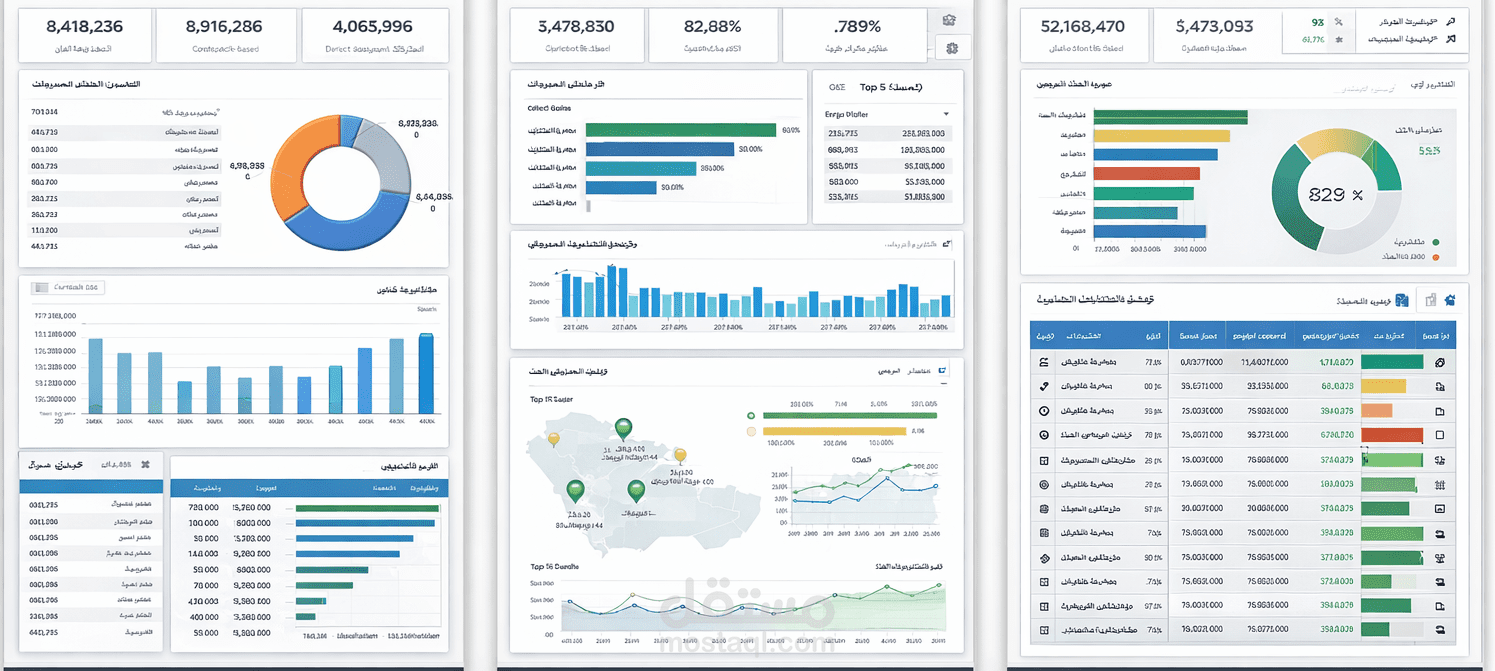Click the yellow map pin on the right
Image resolution: width=1495 pixels, height=671 pixels.
pyautogui.click(x=680, y=456)
